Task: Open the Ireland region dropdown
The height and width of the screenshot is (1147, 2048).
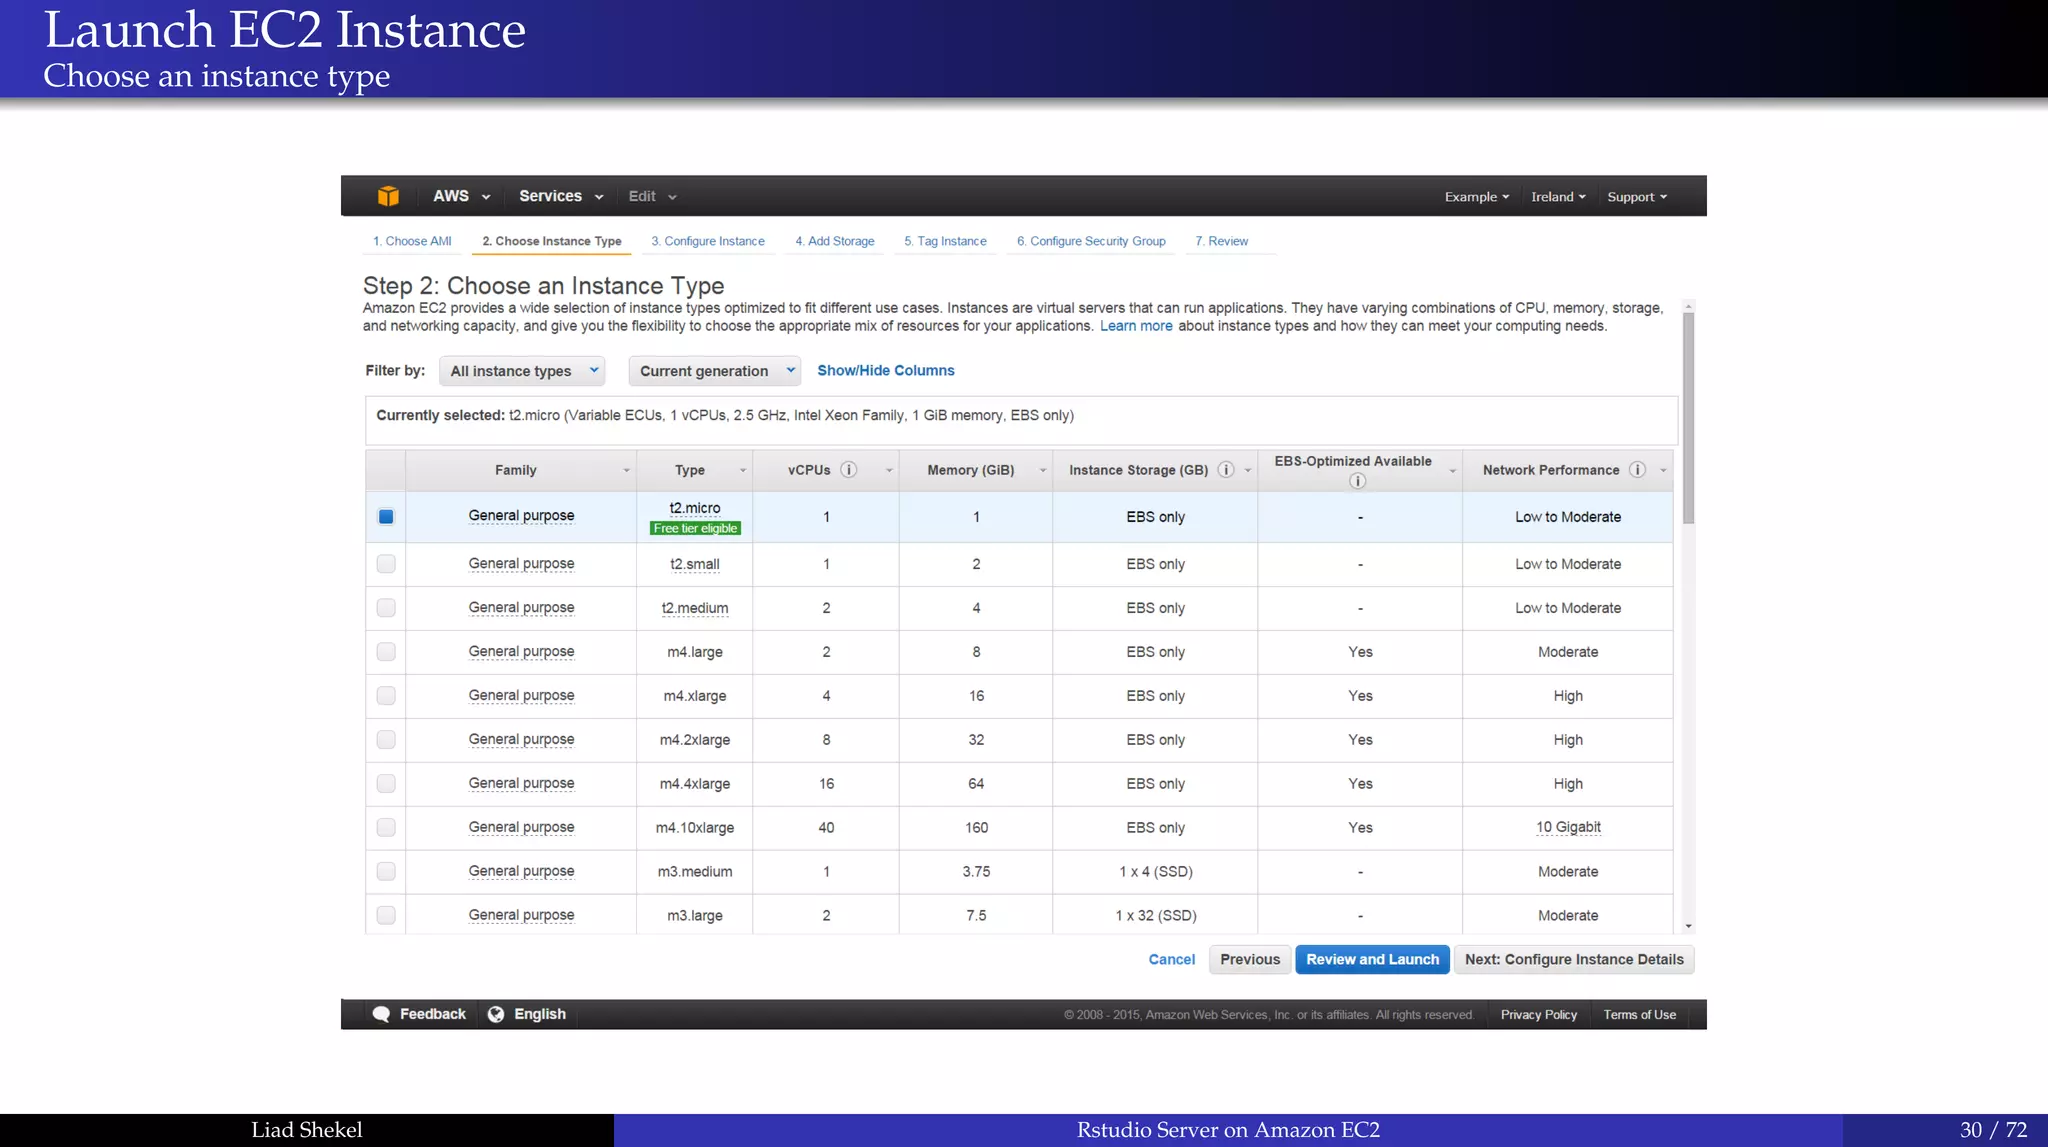Action: click(1558, 197)
